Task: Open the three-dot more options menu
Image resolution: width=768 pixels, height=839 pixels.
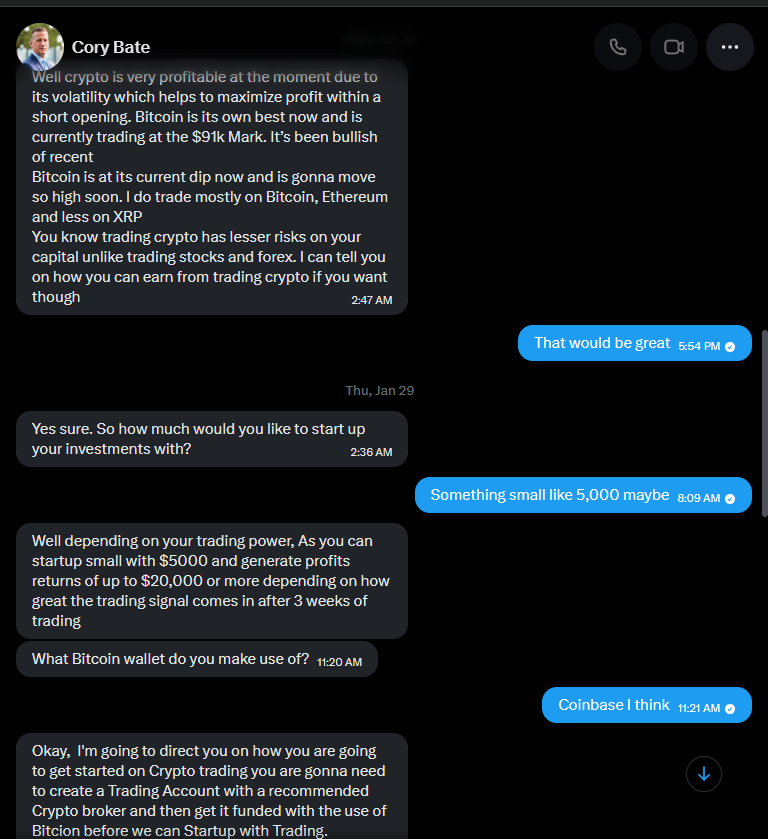Action: click(729, 47)
